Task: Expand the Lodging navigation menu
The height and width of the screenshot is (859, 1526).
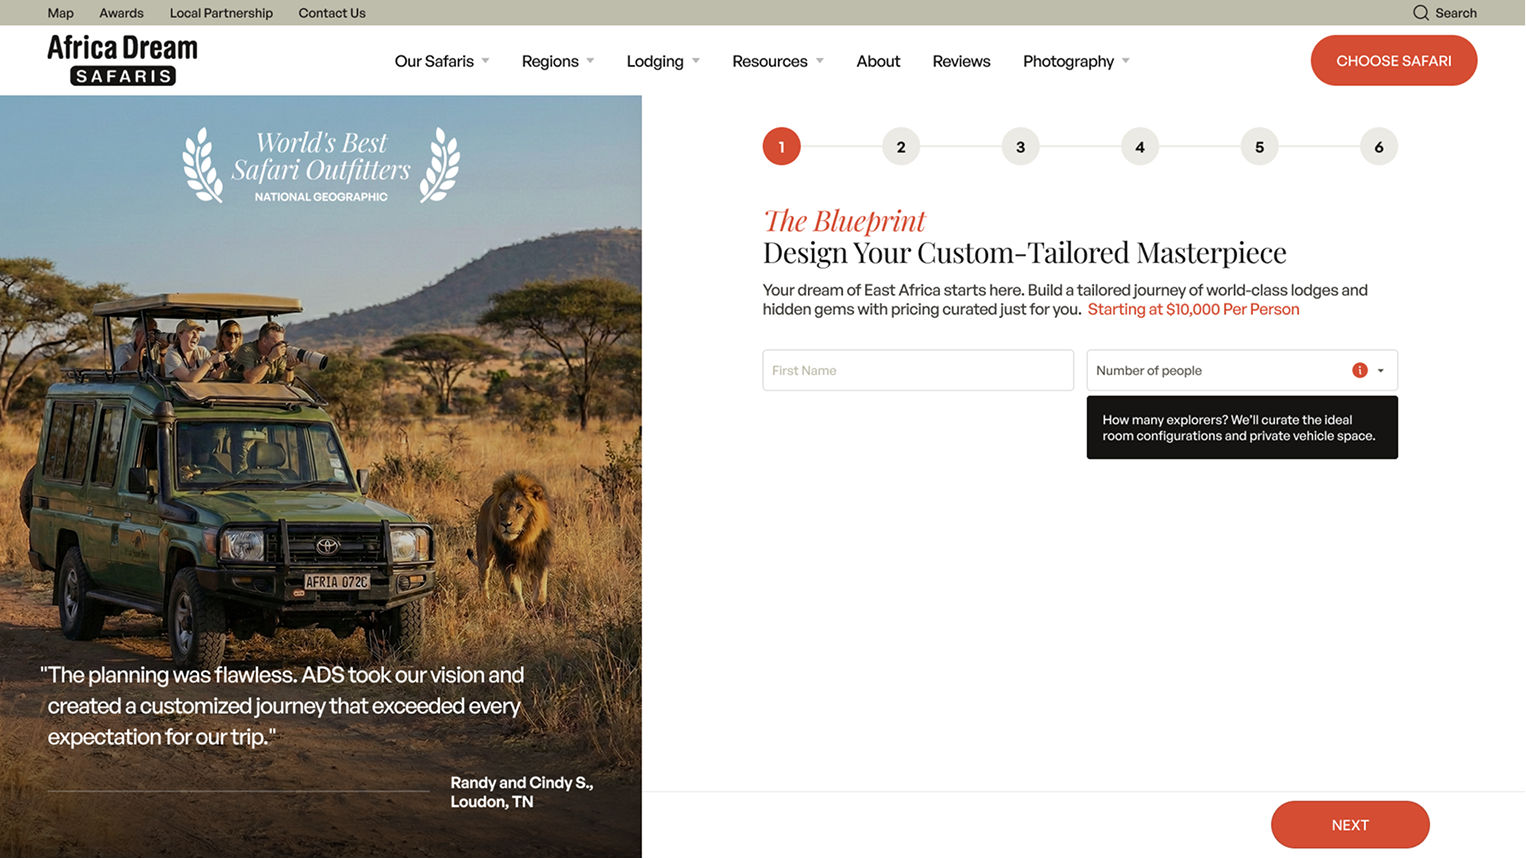Action: tap(655, 60)
